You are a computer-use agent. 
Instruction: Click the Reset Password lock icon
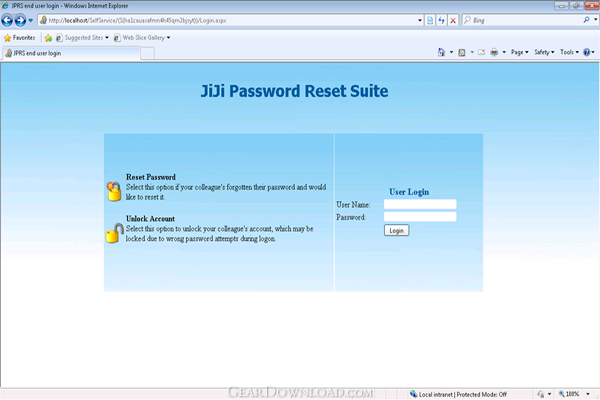tap(114, 191)
